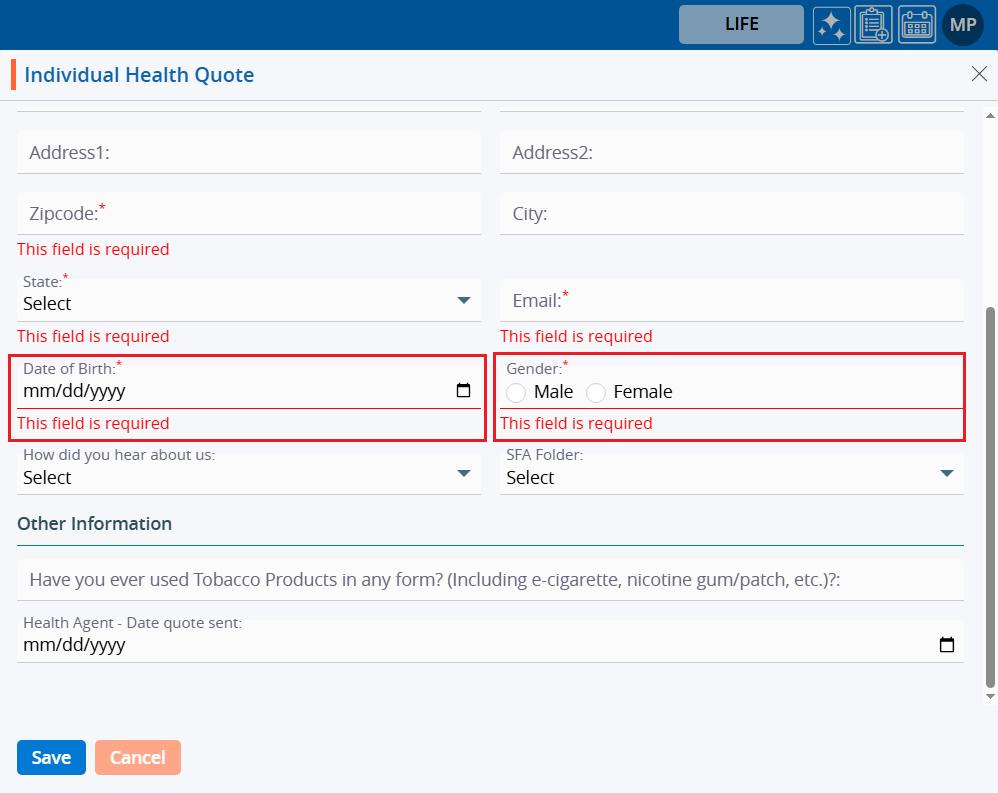
Task: Focus the Email input field
Action: [x=731, y=300]
